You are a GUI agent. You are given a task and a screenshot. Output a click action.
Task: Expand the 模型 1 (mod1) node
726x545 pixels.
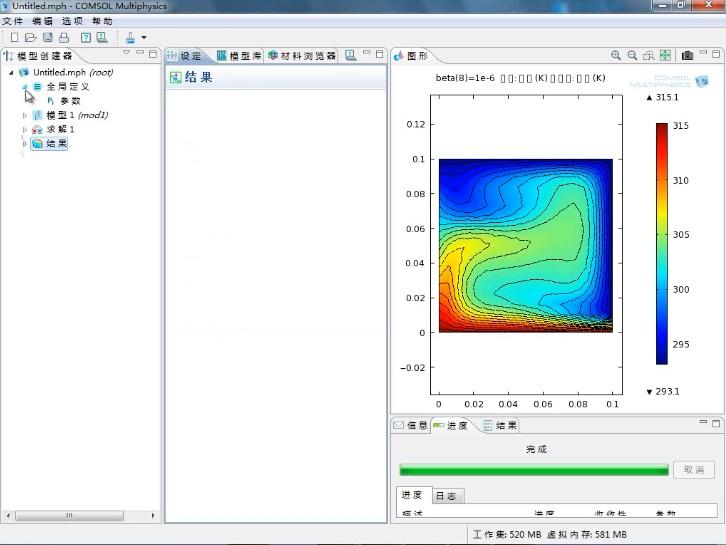(x=25, y=115)
